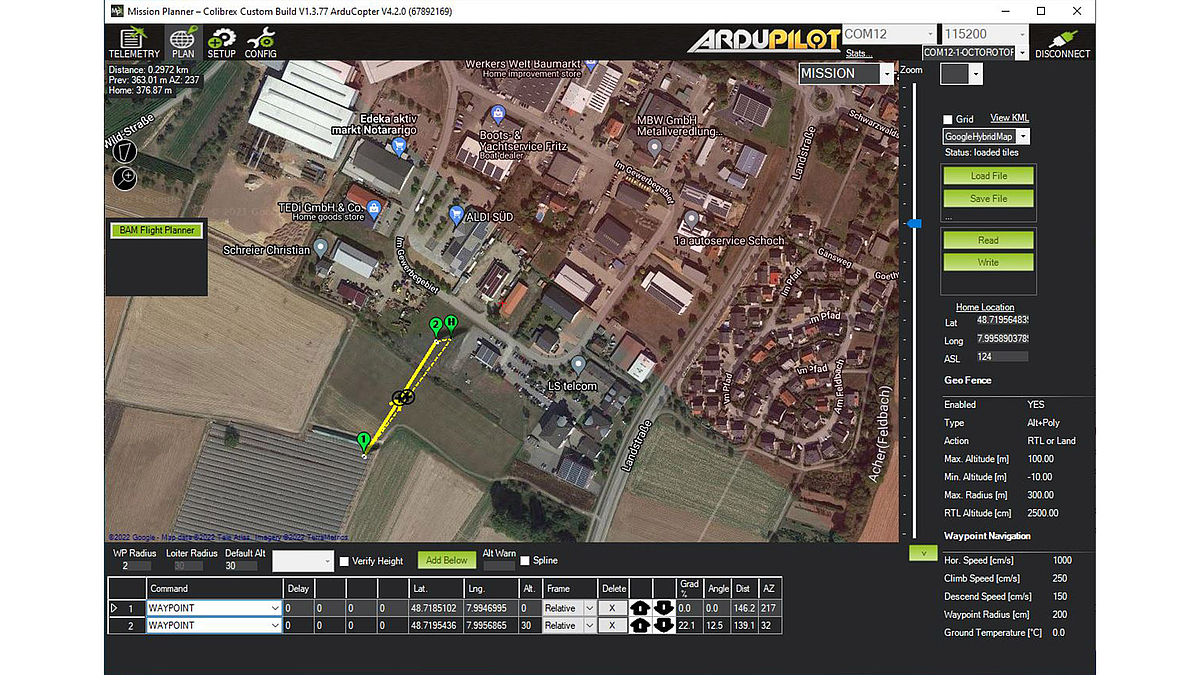Open the GoogleHybridMap provider dropdown
This screenshot has height=675, width=1200.
click(986, 136)
